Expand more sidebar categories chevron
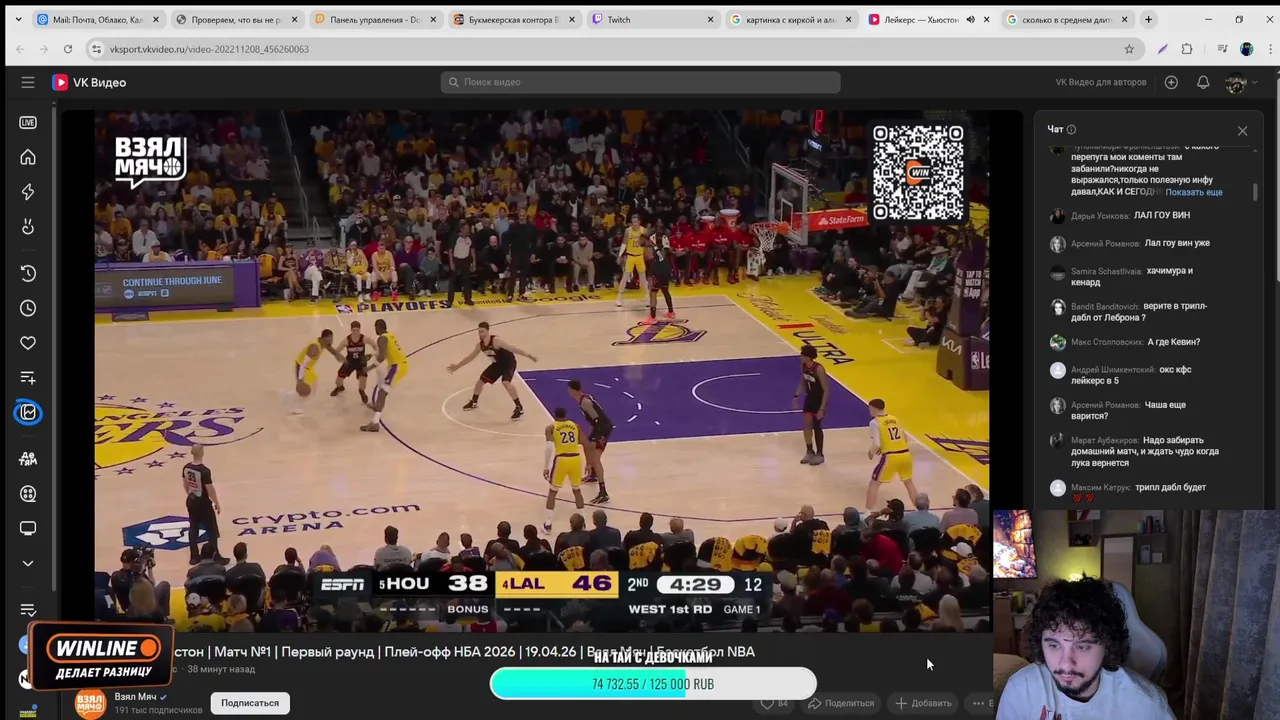The height and width of the screenshot is (720, 1280). tap(28, 563)
